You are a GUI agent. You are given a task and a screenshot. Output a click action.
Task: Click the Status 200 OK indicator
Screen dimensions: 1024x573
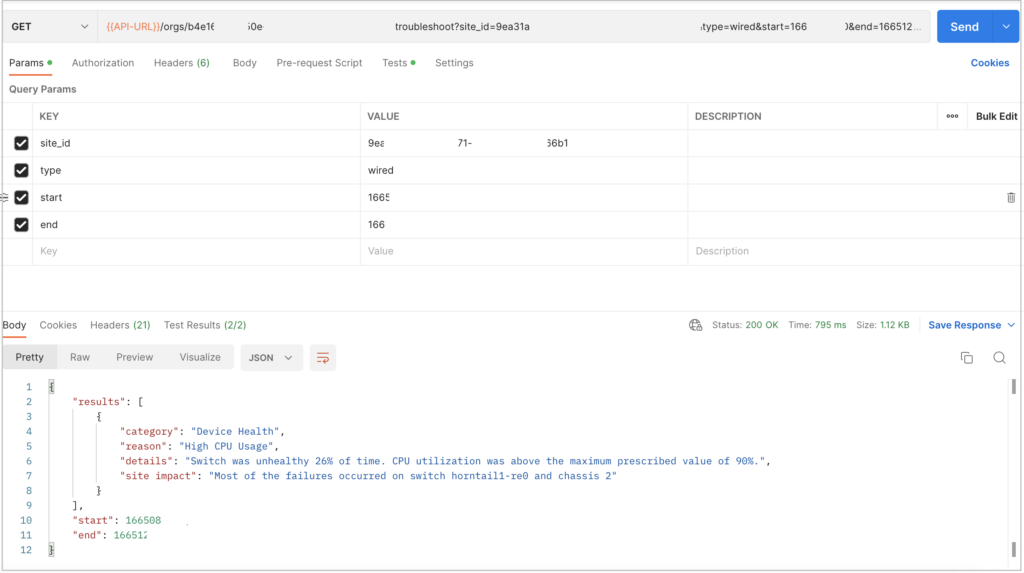(x=745, y=325)
